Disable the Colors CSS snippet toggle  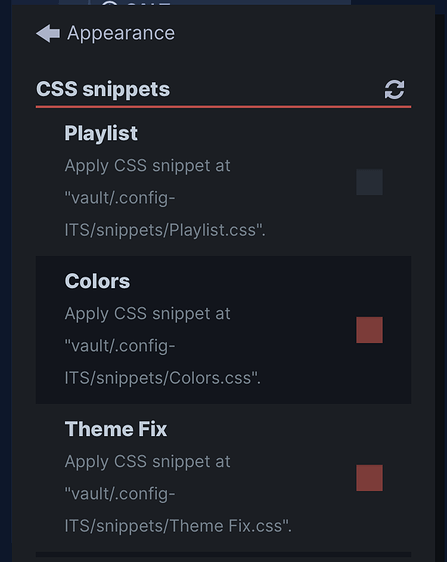coord(369,330)
